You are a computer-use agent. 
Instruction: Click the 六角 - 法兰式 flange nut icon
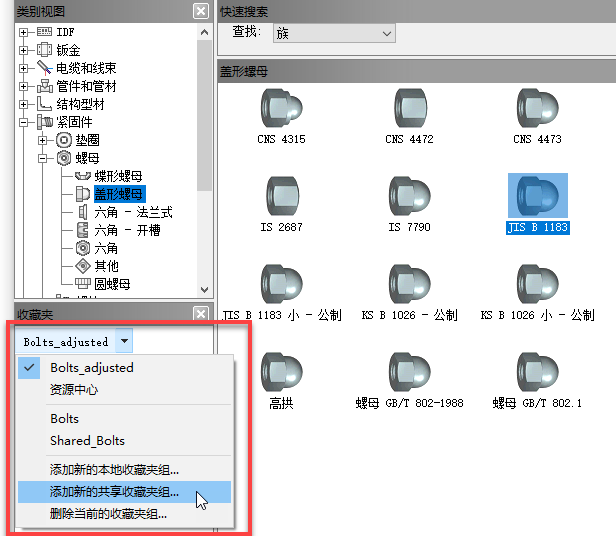click(x=83, y=212)
